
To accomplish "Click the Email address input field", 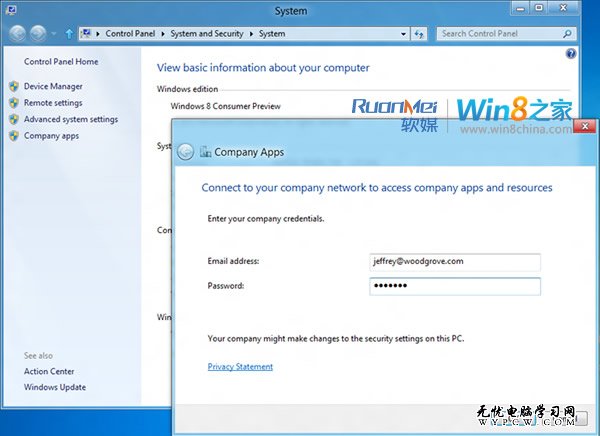I will click(455, 262).
